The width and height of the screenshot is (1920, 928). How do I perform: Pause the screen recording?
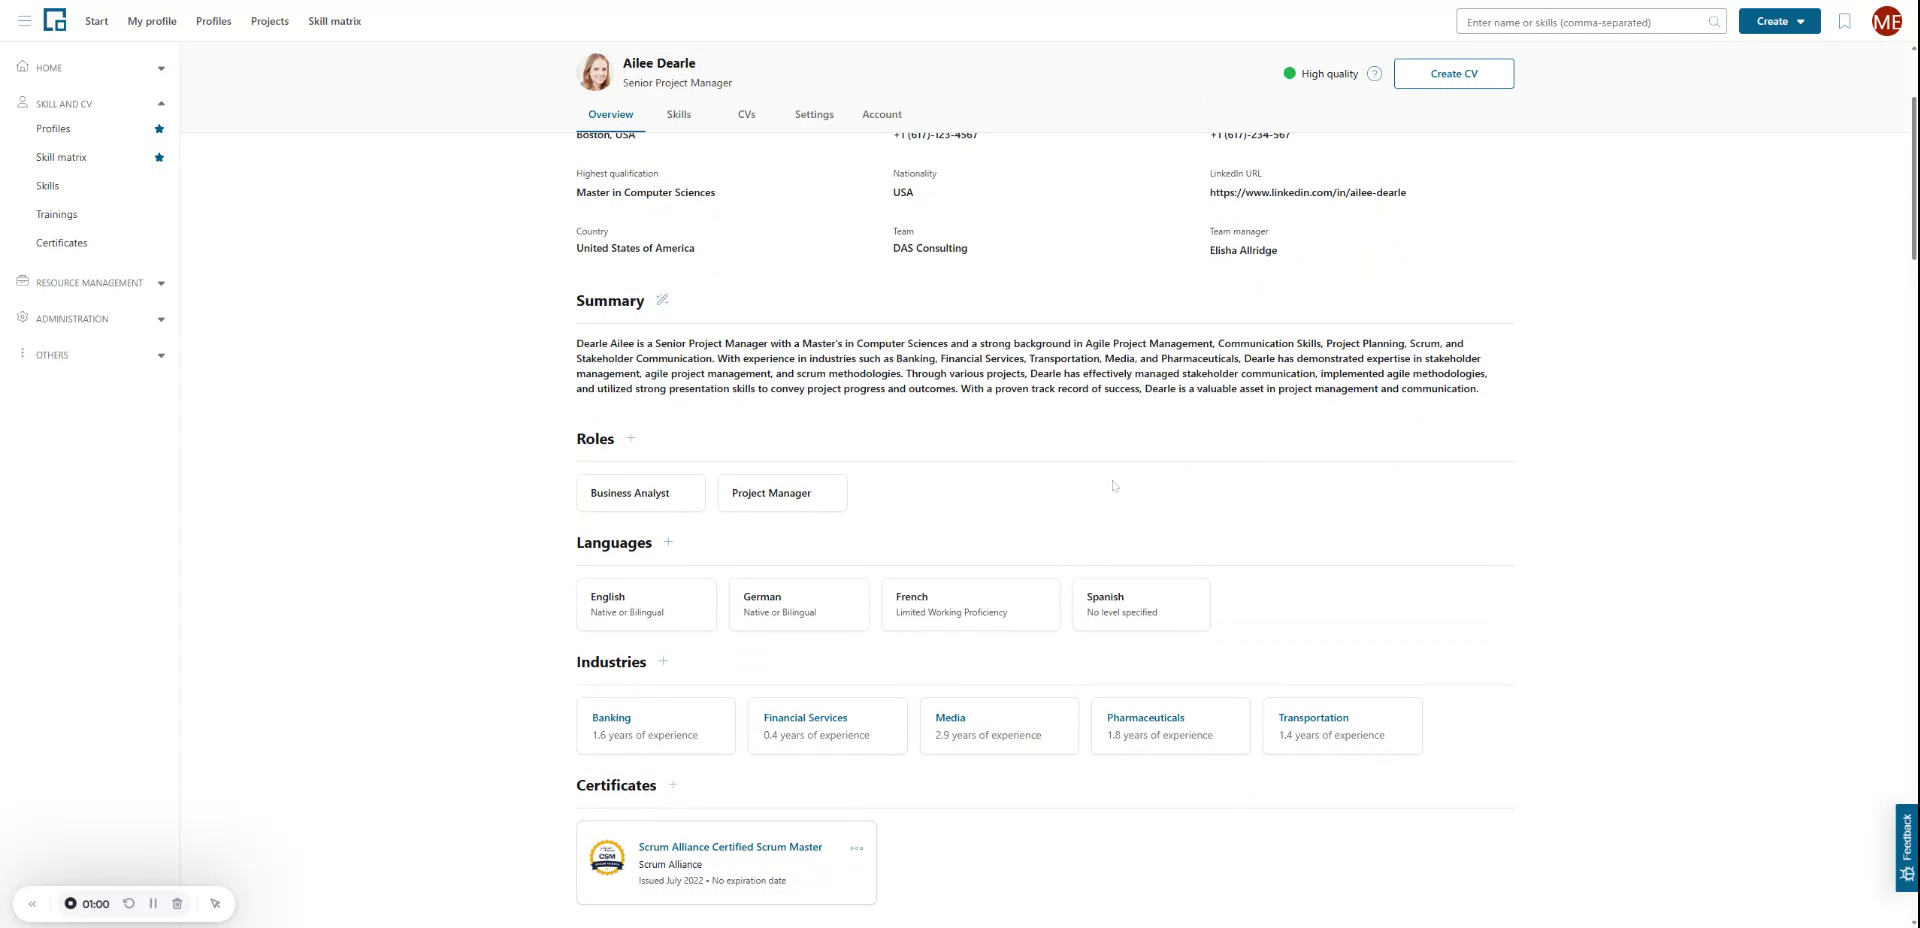click(153, 903)
